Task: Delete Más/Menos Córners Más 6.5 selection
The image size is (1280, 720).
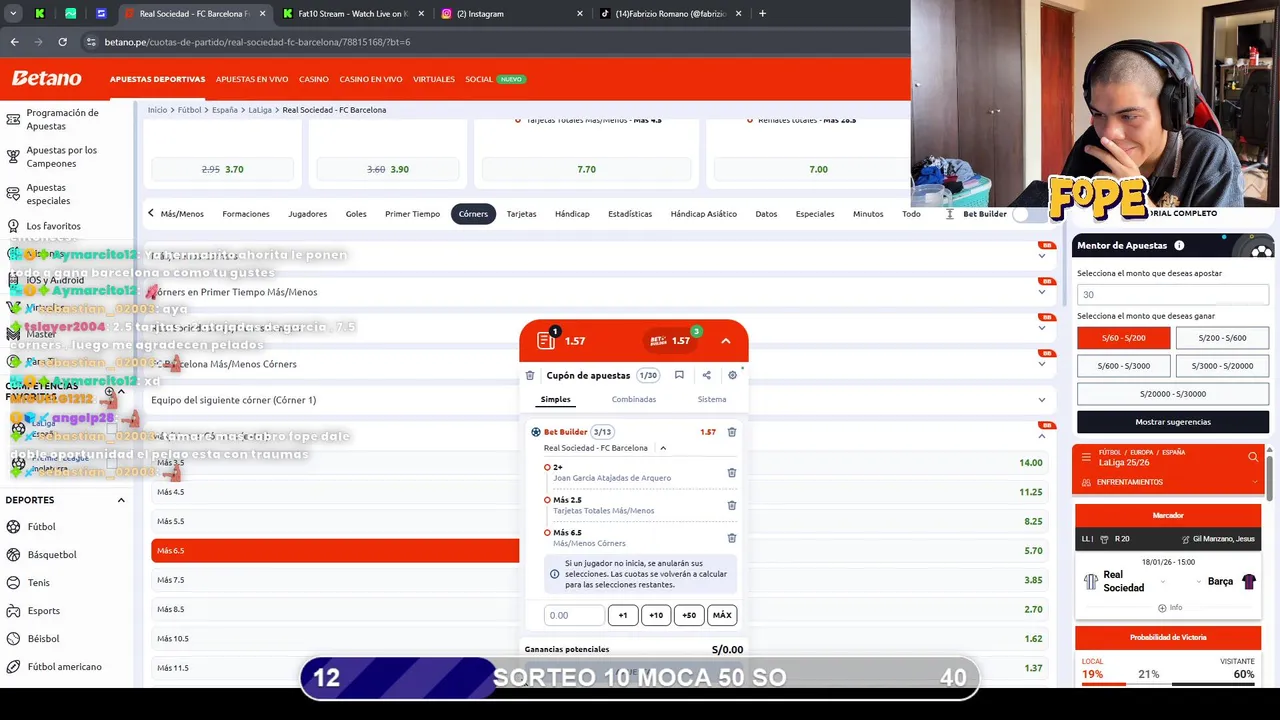Action: (x=731, y=538)
